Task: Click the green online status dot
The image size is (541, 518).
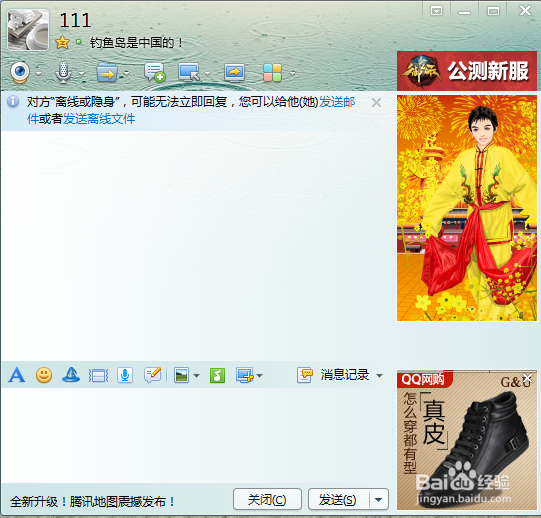Action: click(79, 42)
